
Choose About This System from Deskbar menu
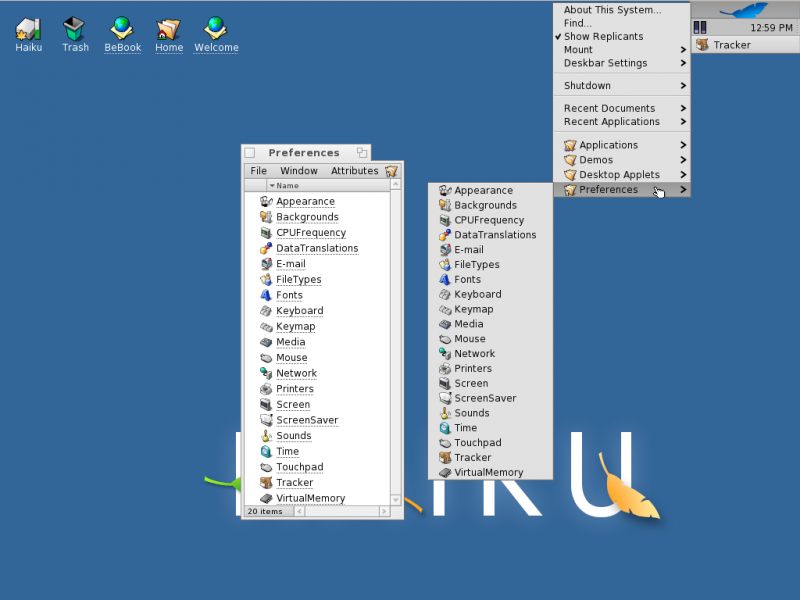[621, 10]
